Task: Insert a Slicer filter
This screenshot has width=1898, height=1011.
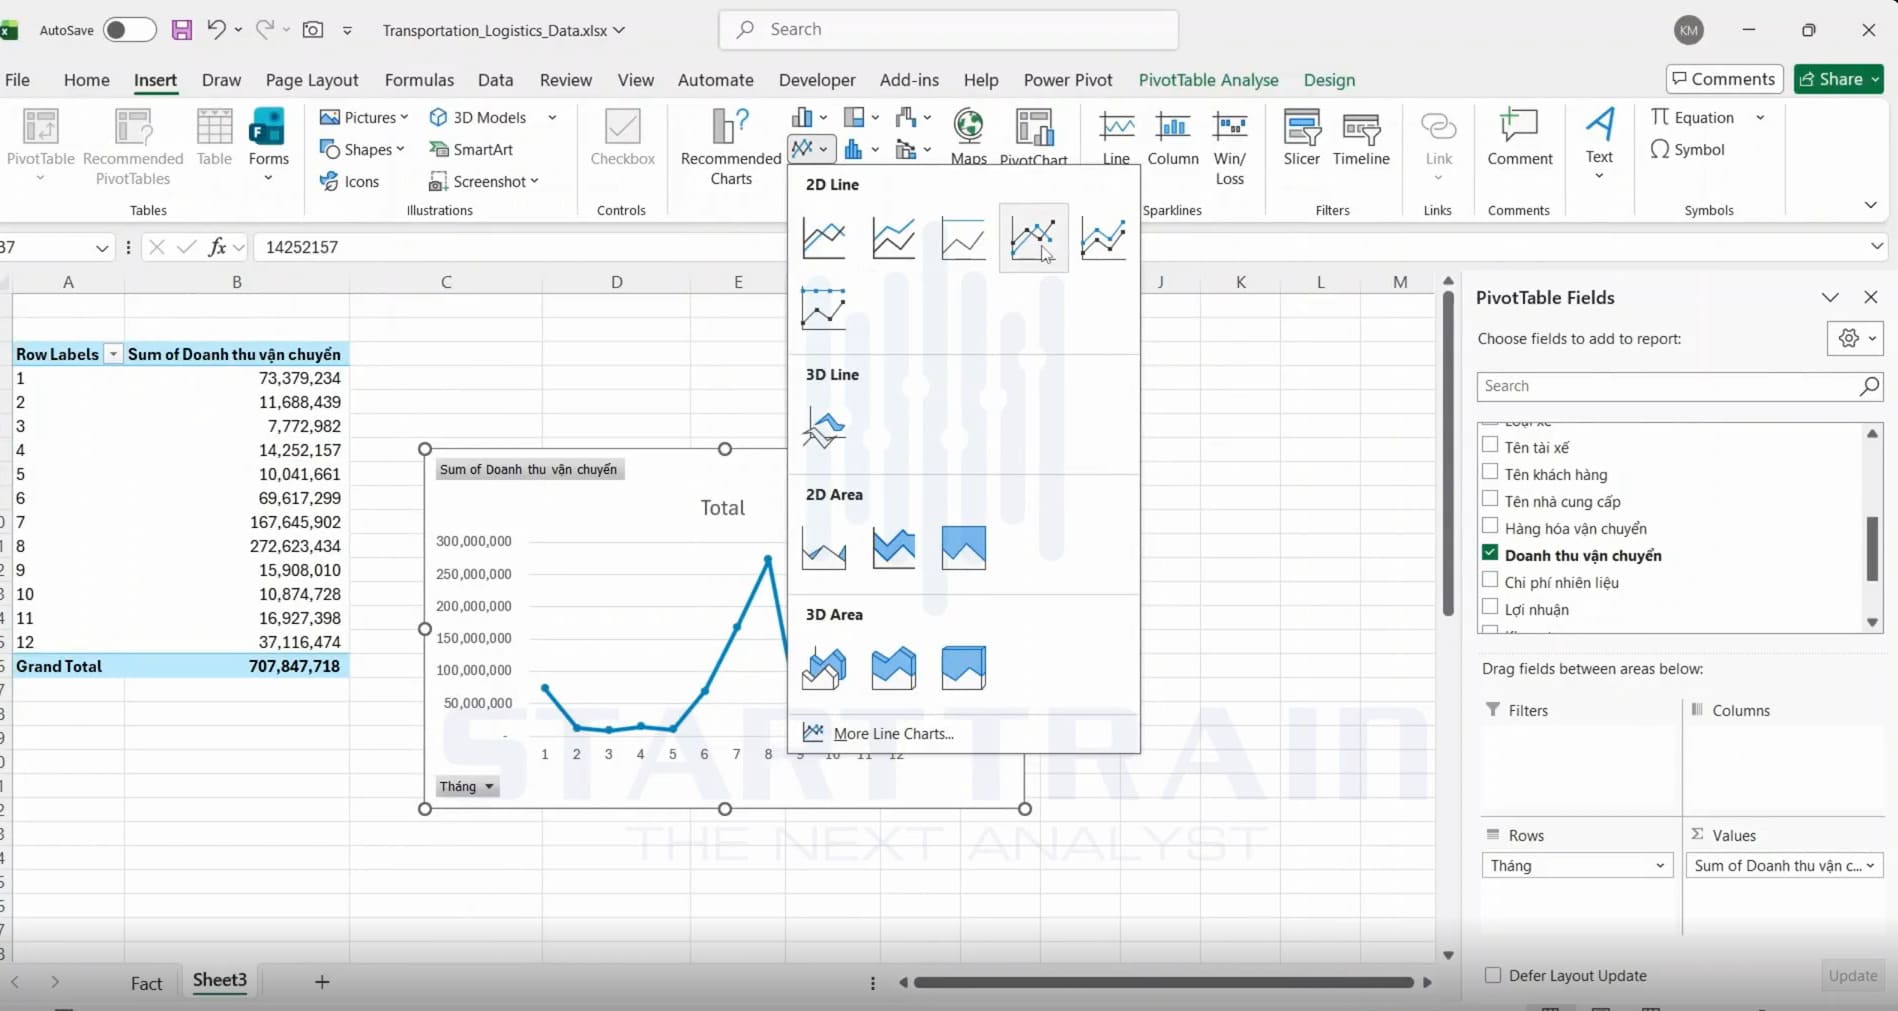Action: tap(1301, 138)
